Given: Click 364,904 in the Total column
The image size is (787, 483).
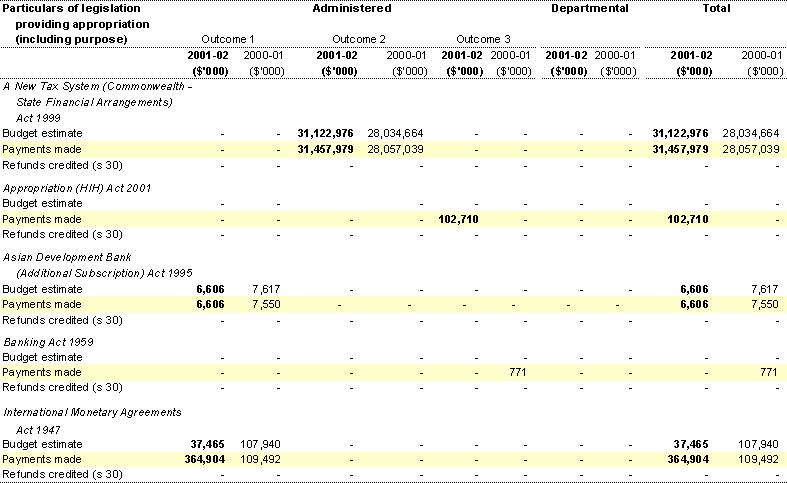Looking at the screenshot, I should pos(684,459).
